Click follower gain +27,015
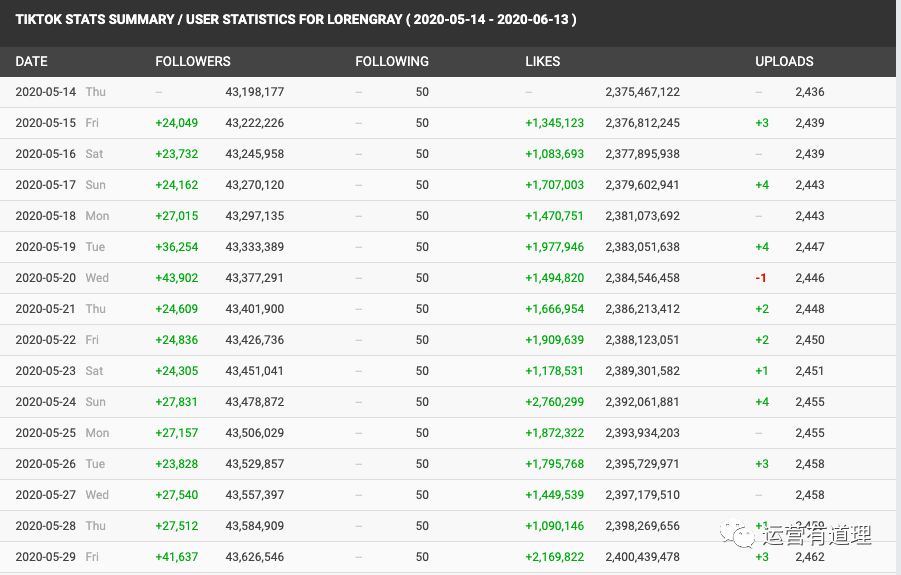 pos(176,216)
